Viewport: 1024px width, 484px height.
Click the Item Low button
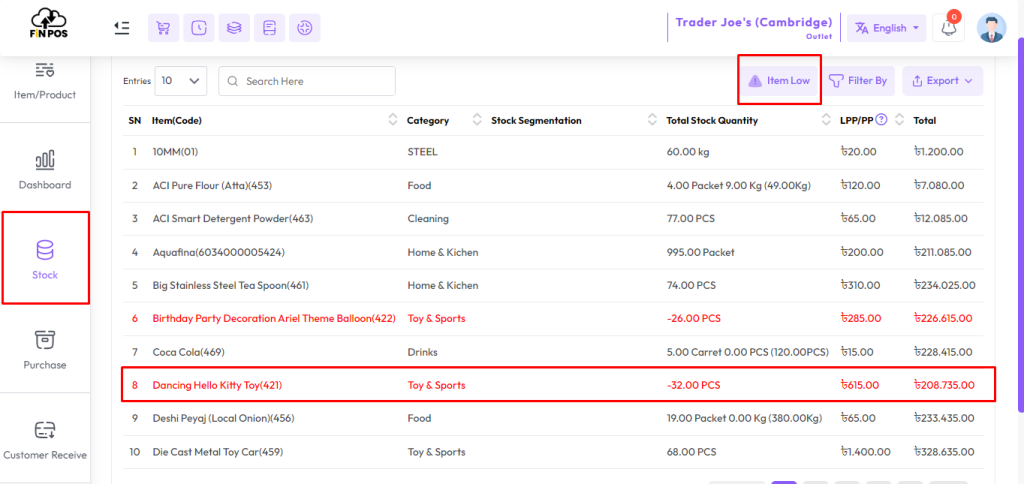(x=780, y=81)
